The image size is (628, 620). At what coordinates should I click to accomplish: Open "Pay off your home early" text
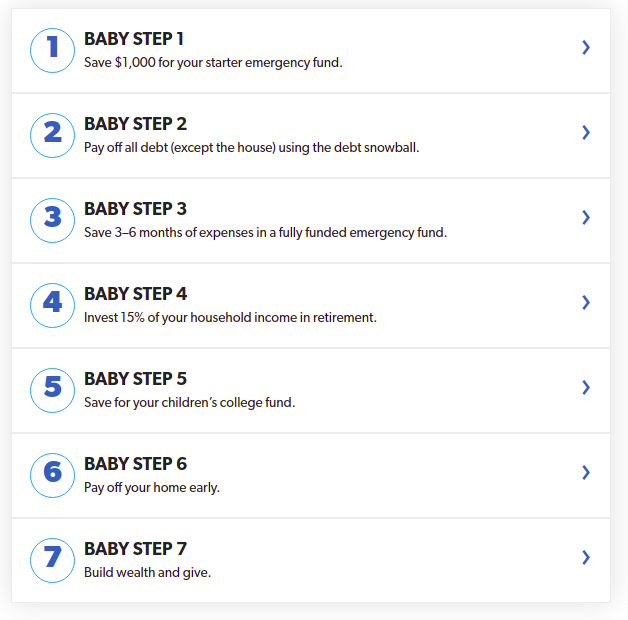152,487
